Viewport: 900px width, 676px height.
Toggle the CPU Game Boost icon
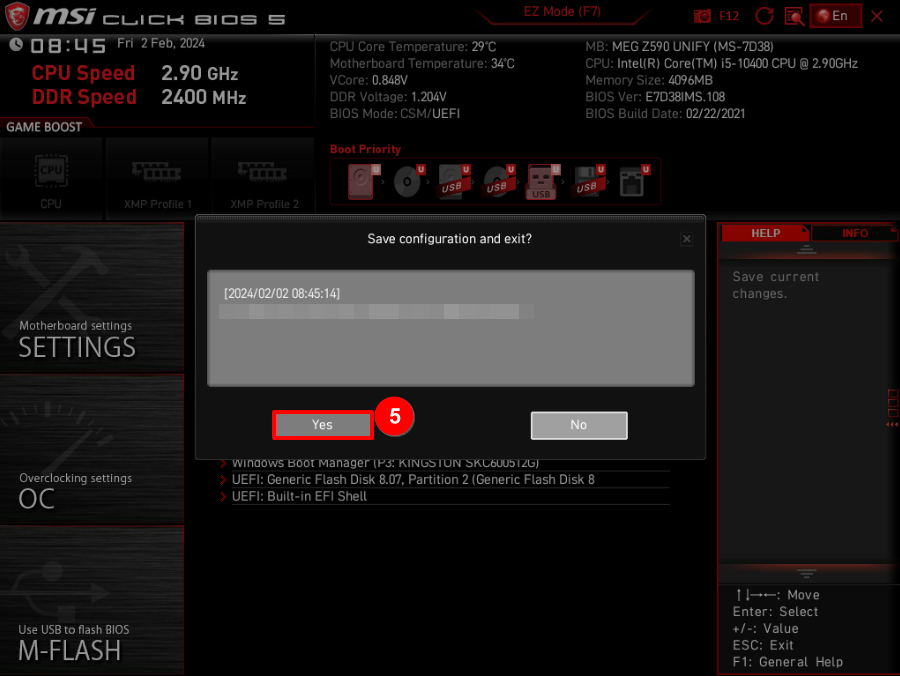[x=51, y=178]
